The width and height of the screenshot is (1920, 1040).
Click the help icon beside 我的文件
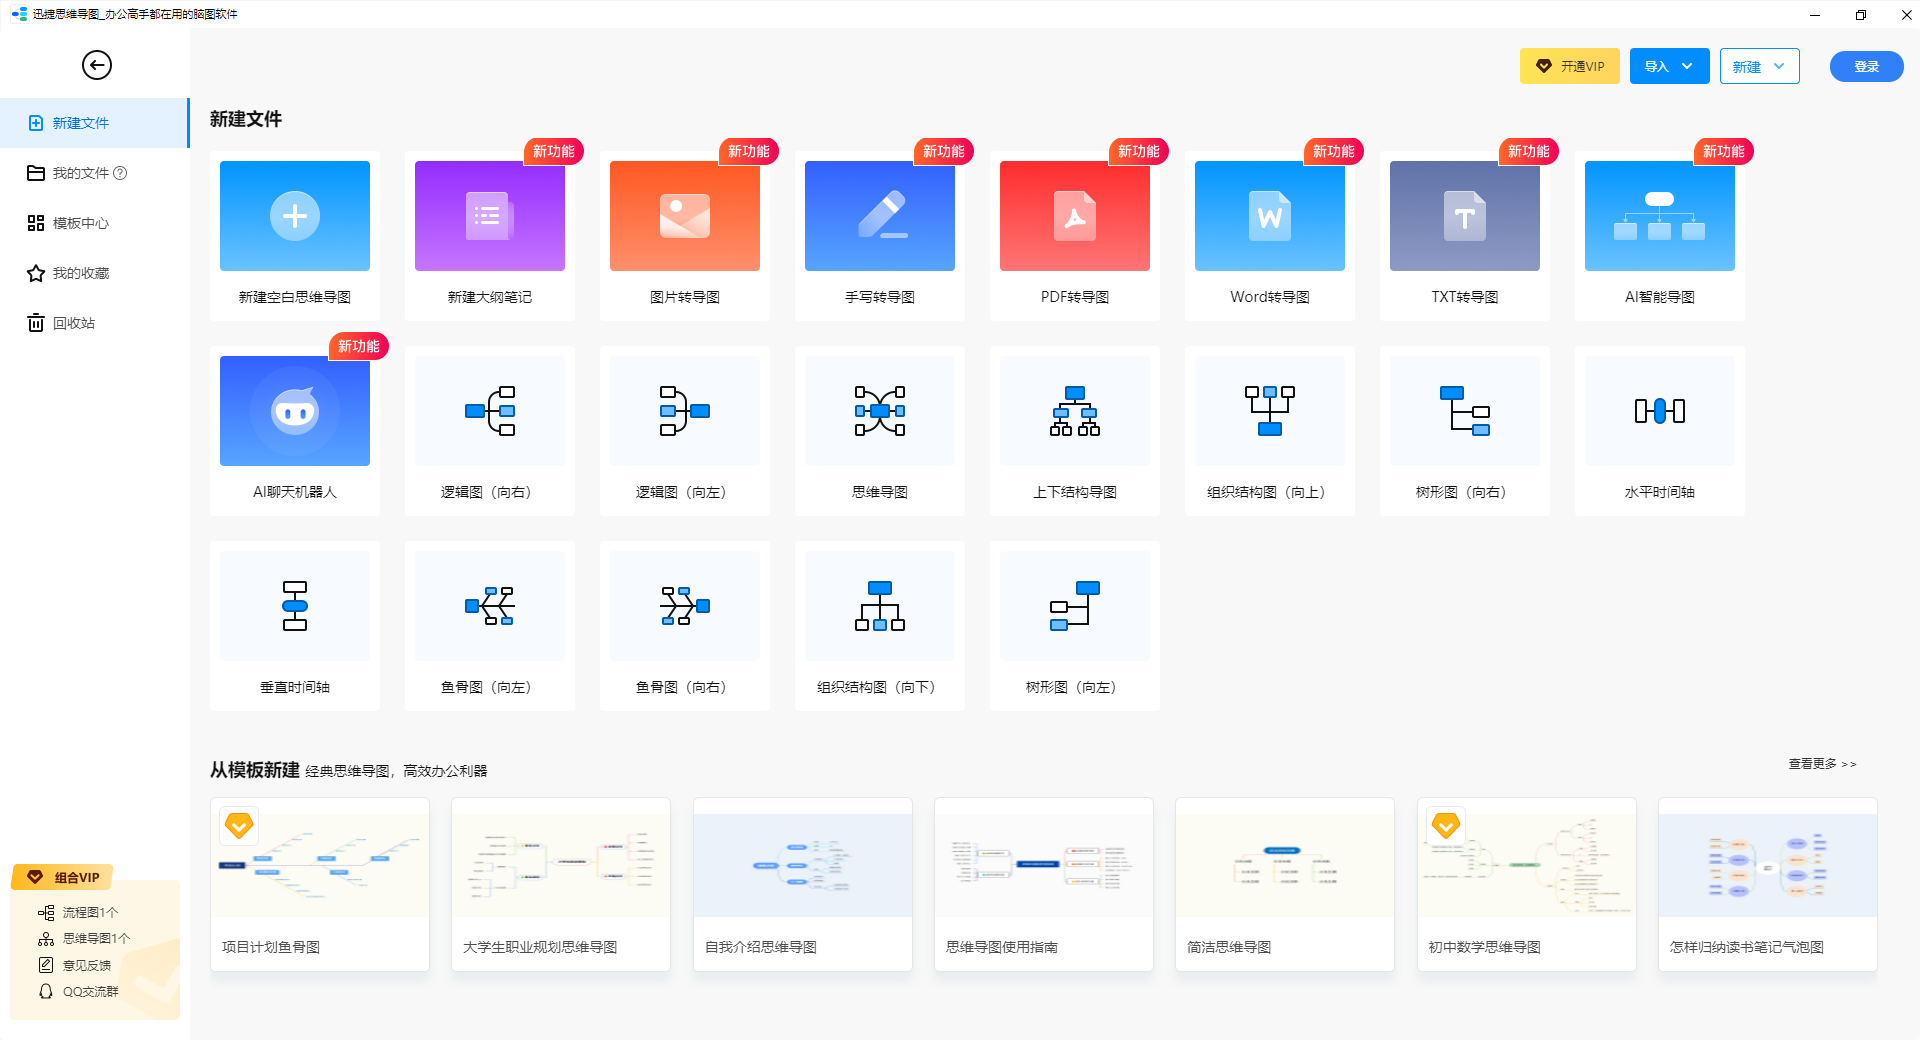coord(120,173)
